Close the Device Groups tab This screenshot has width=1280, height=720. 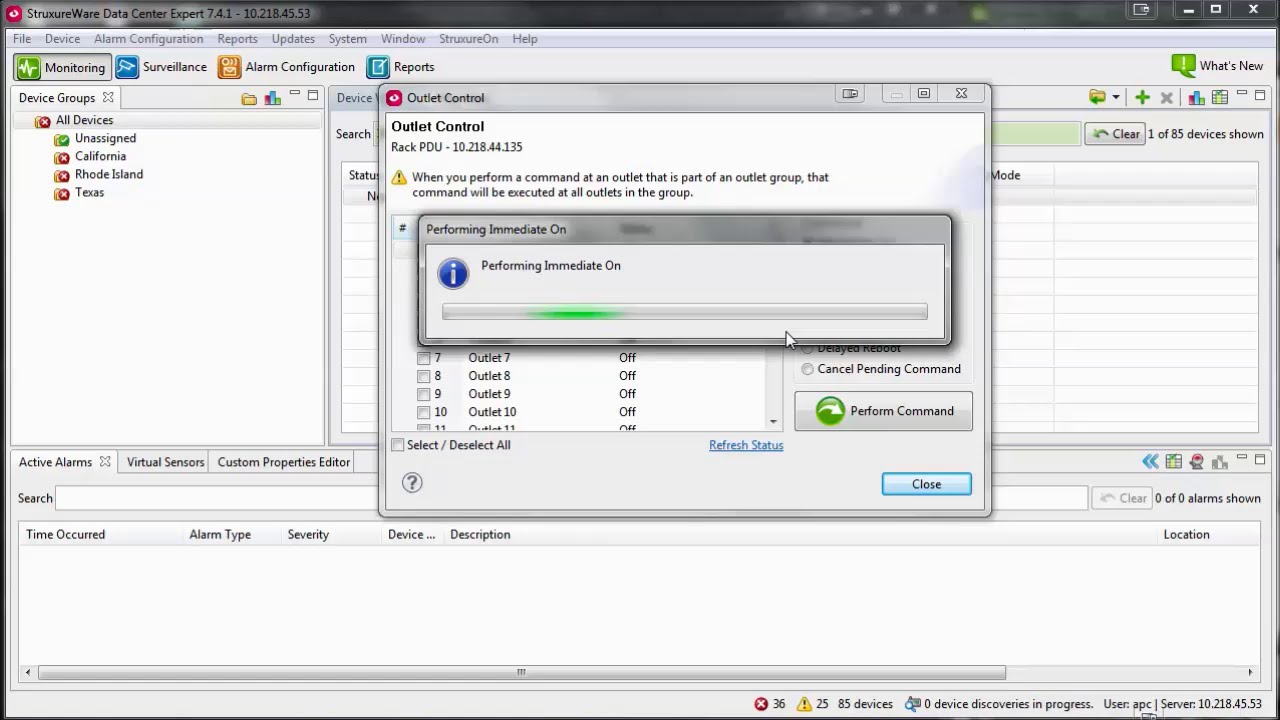tap(107, 97)
